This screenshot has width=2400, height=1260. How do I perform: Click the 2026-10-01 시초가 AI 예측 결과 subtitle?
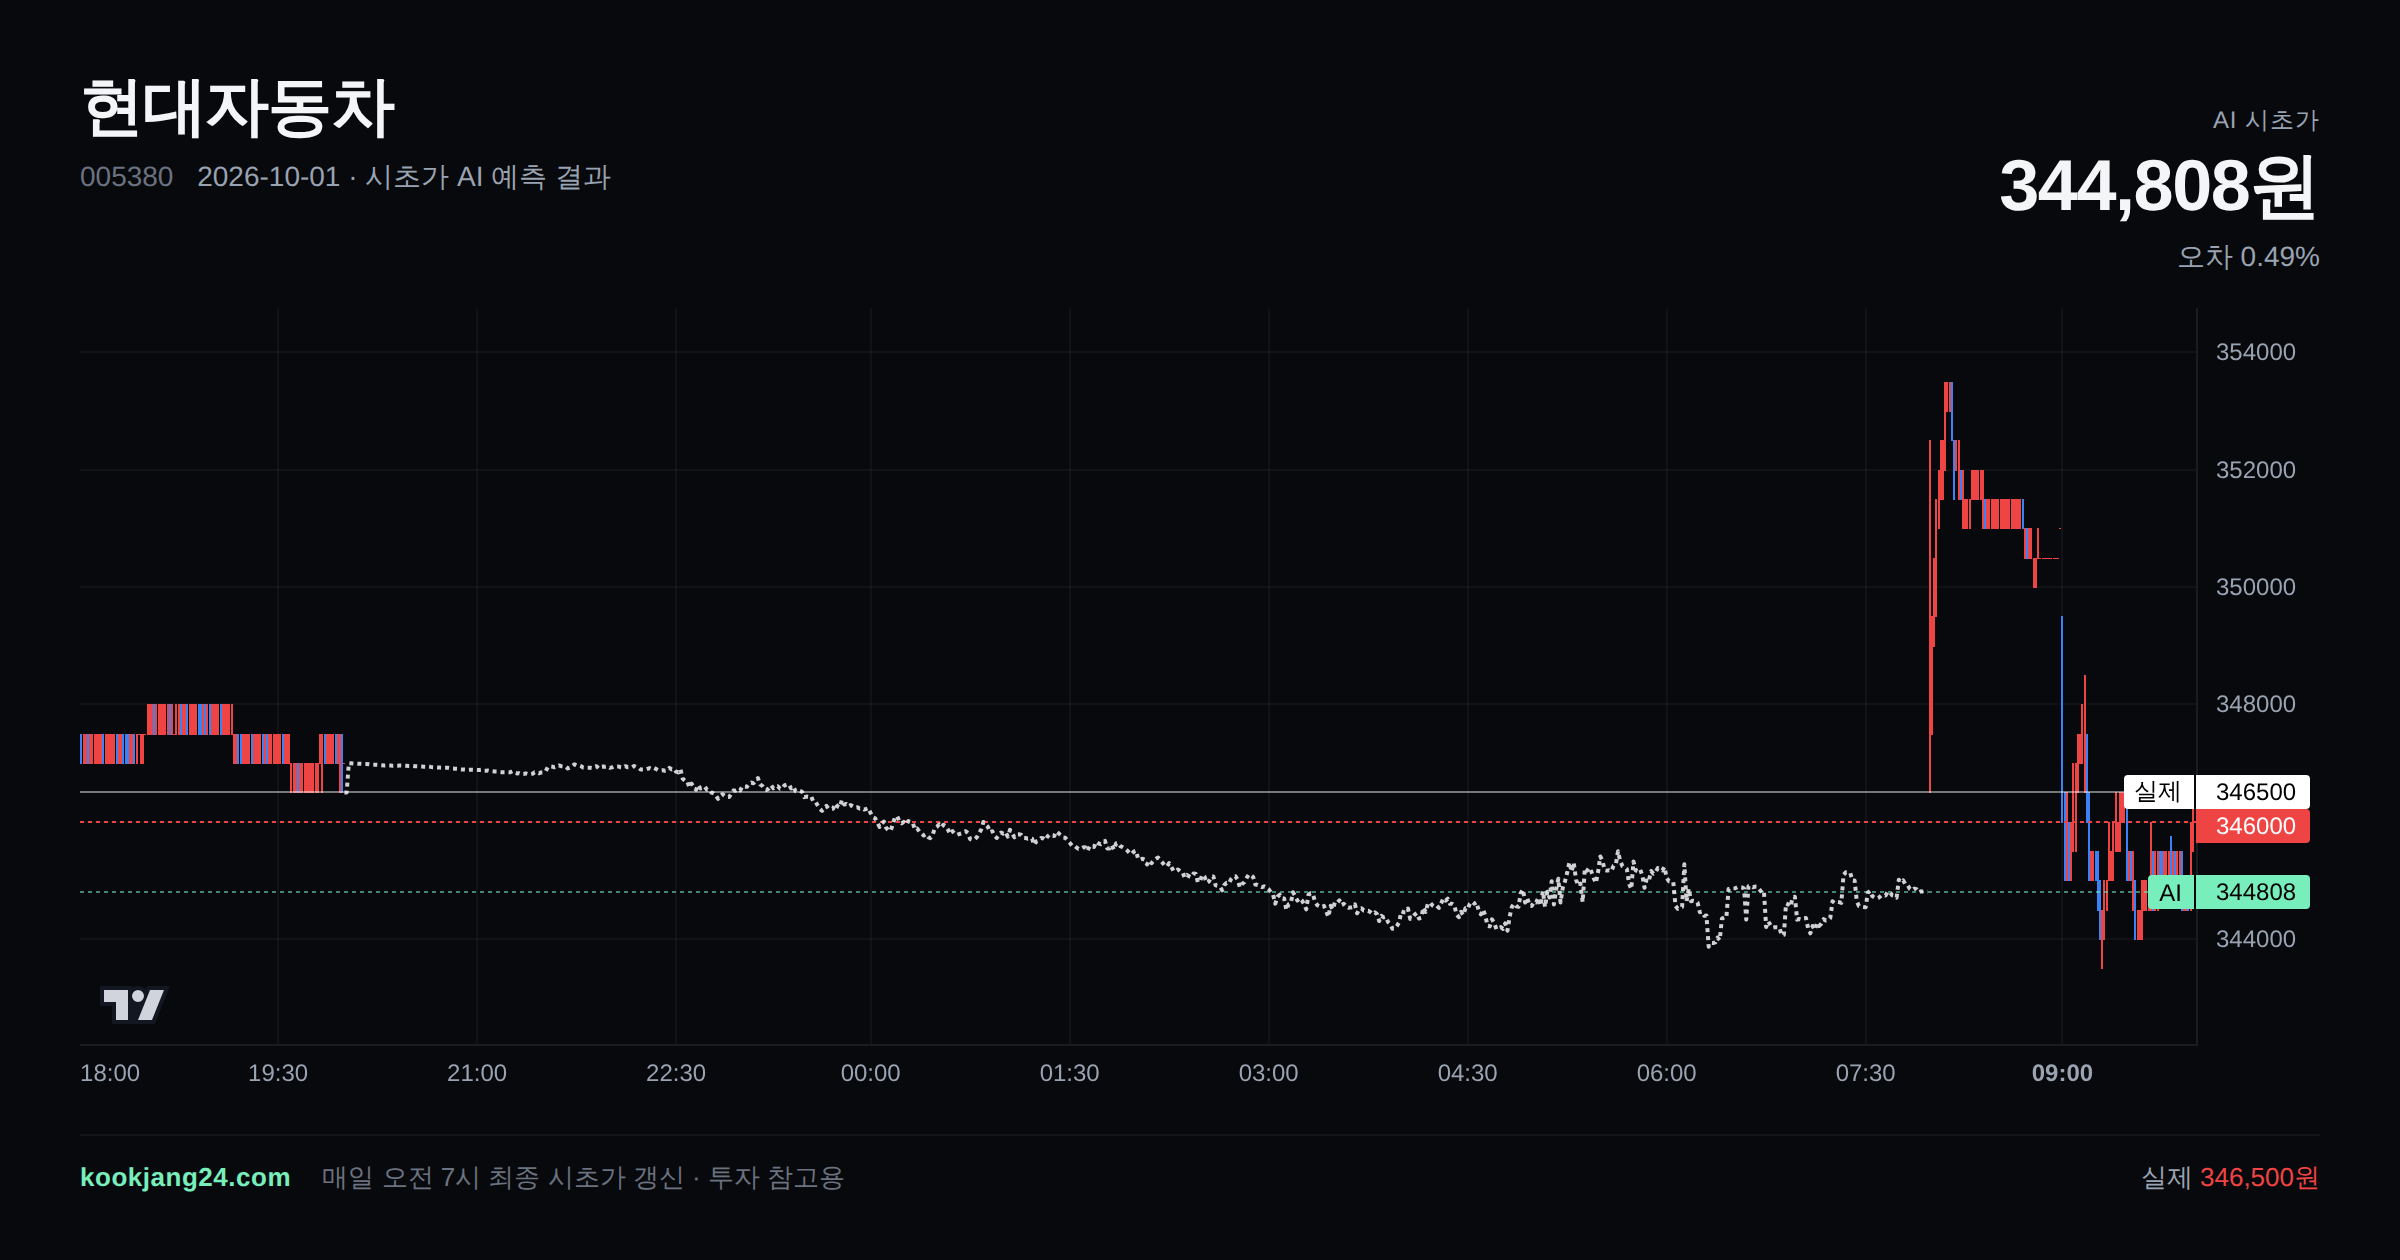[x=404, y=177]
